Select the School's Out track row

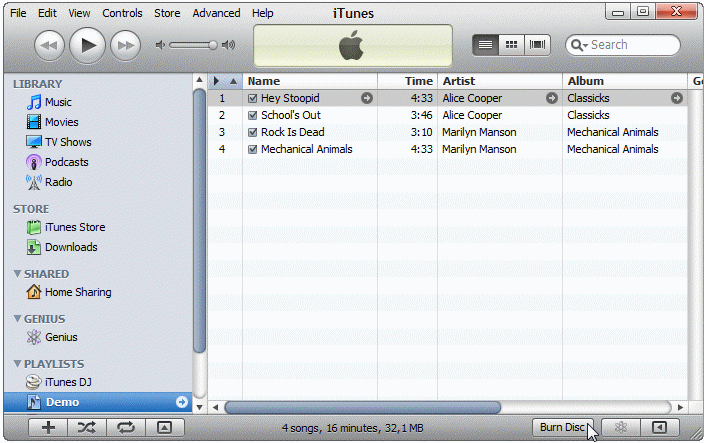(x=447, y=115)
